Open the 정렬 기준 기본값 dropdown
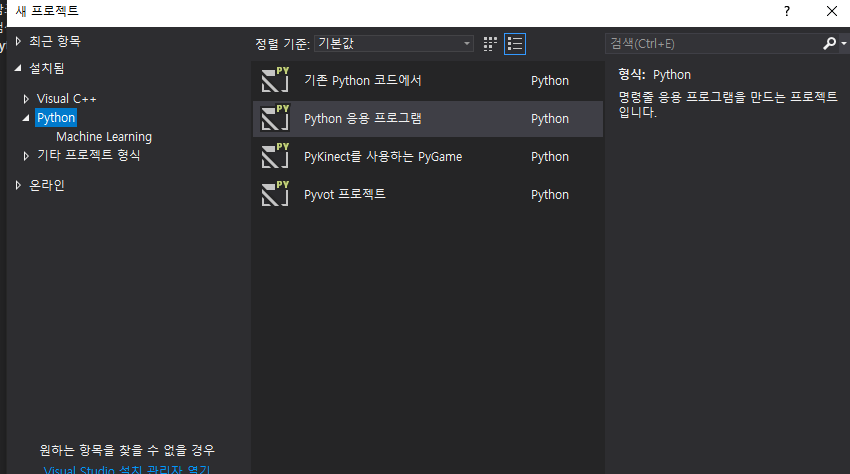This screenshot has width=850, height=474. 394,43
